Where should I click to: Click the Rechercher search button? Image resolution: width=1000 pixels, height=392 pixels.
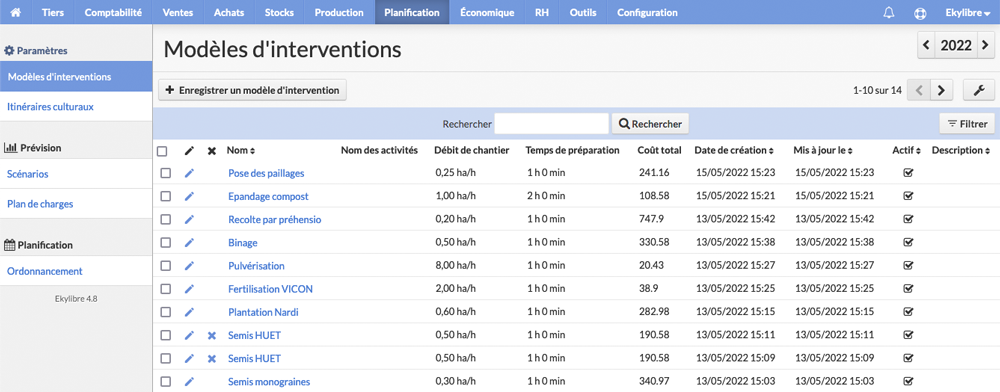(650, 124)
